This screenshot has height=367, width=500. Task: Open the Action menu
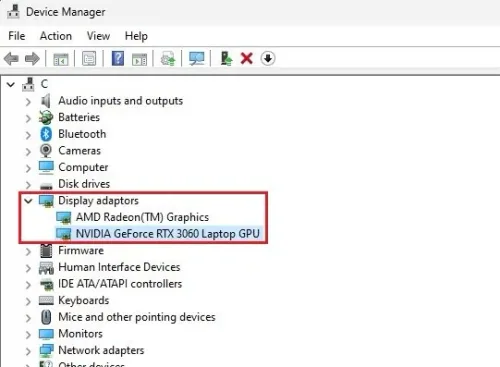[56, 36]
